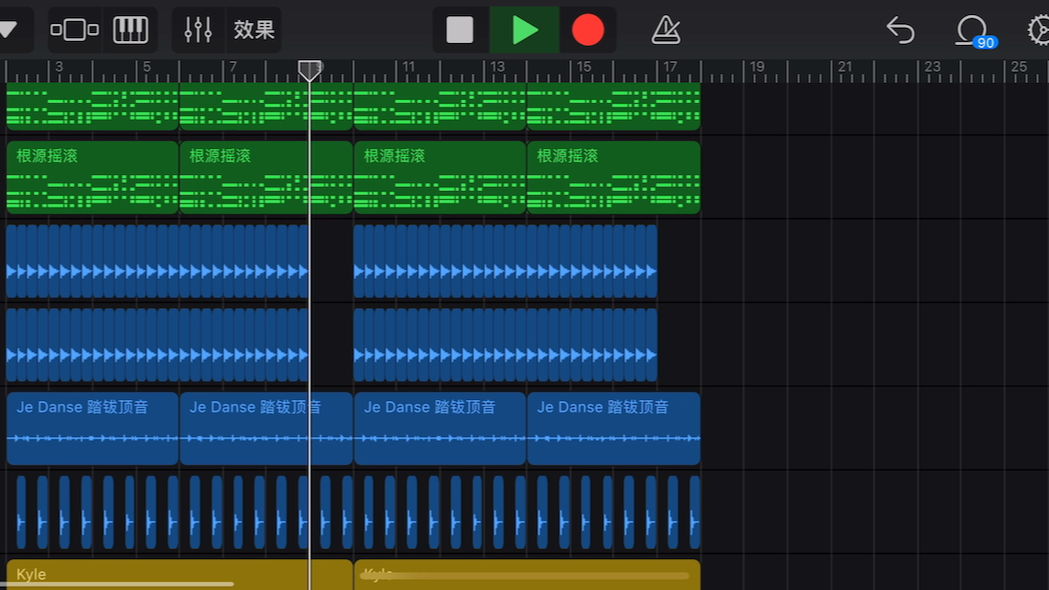Jump to bar 19 on the ruler
Viewport: 1049px width, 590px height.
pyautogui.click(x=757, y=67)
